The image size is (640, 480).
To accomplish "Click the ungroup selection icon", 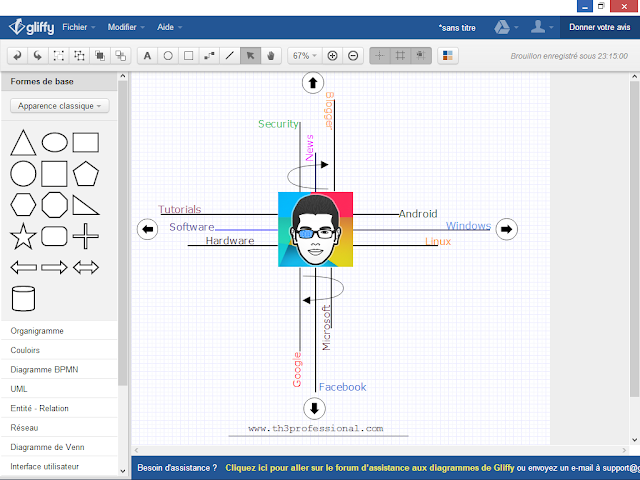I will (79, 56).
